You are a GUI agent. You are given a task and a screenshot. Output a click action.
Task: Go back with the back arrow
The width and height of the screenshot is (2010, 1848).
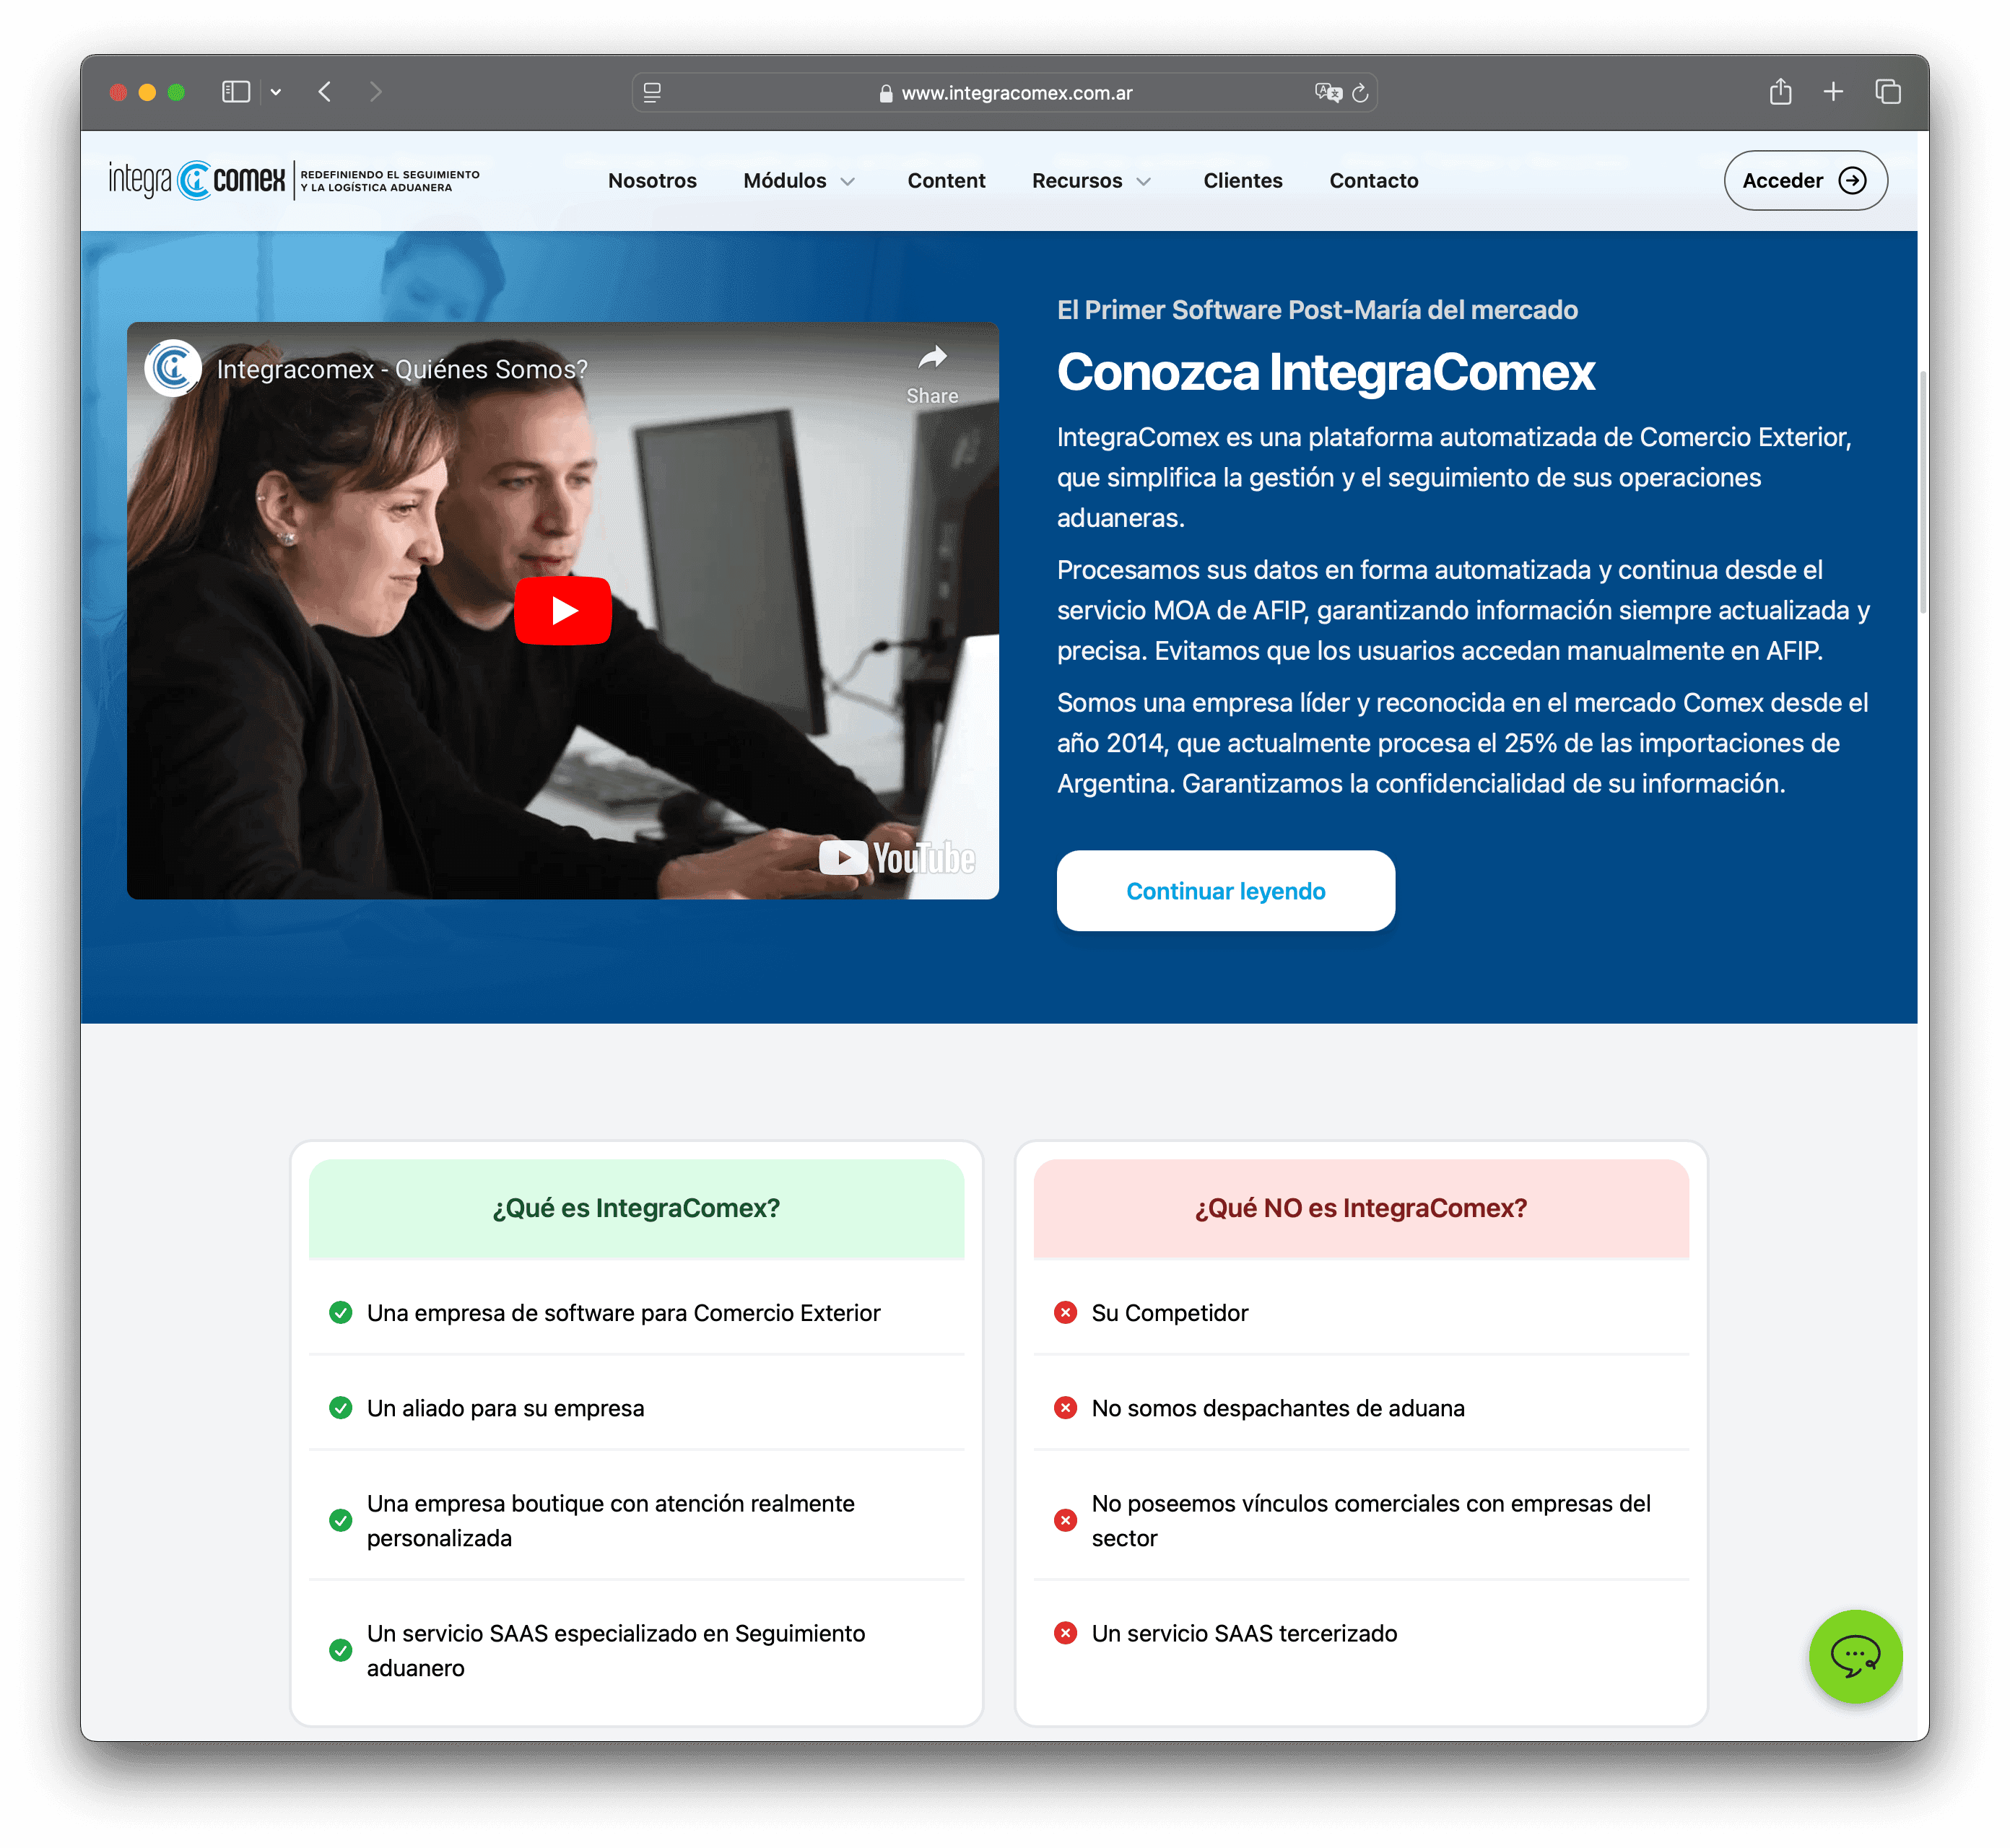coord(325,92)
